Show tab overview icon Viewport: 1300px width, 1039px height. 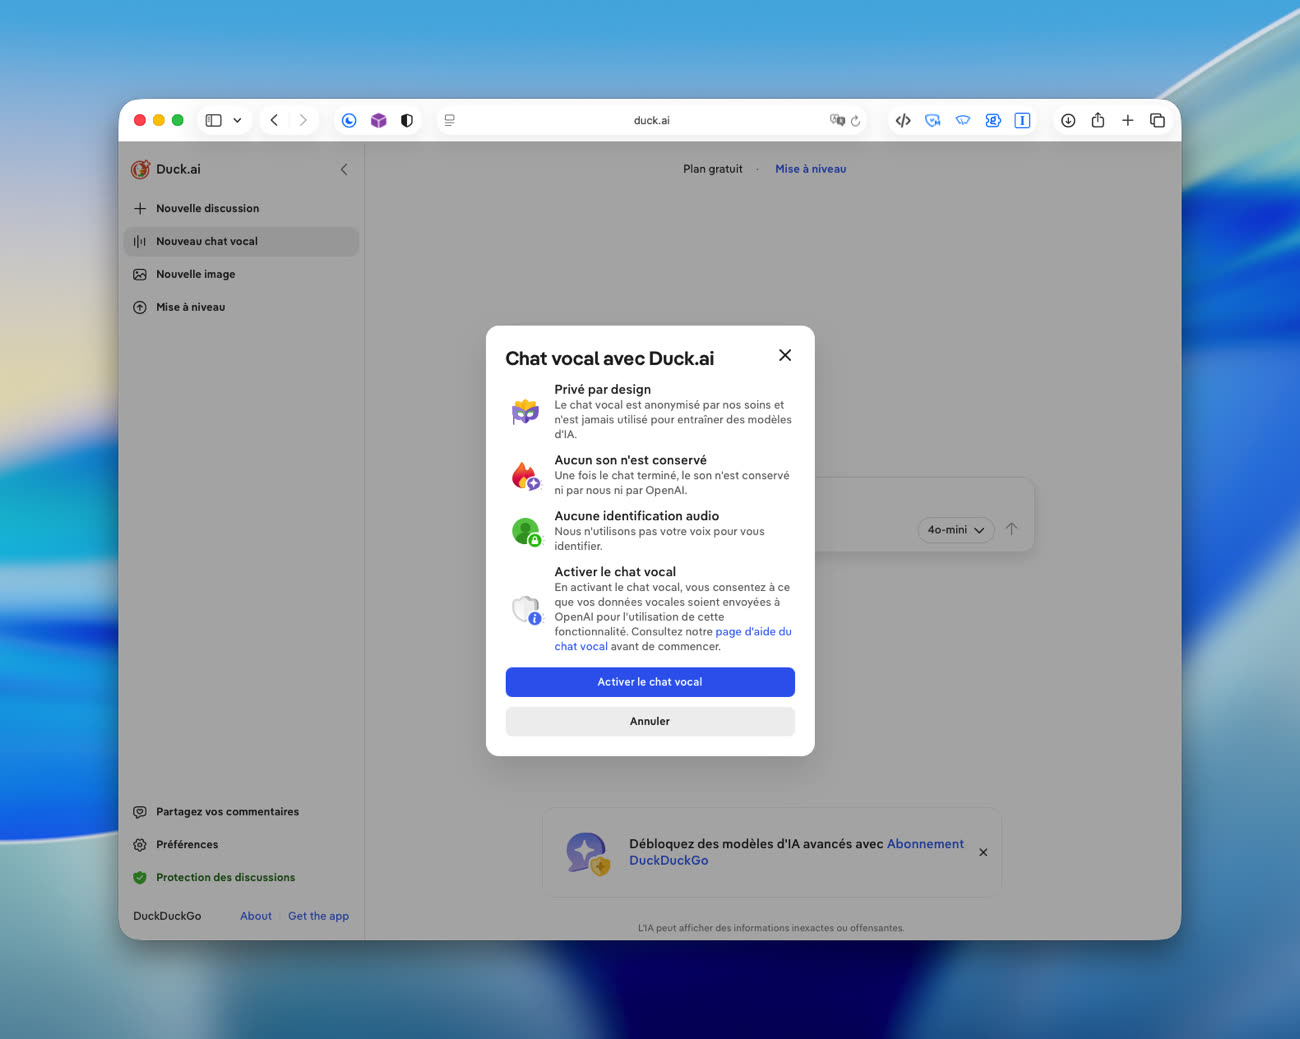[x=1157, y=120]
